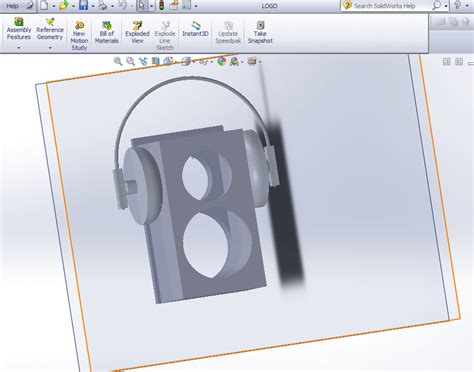The image size is (474, 372).
Task: Click the Zoom to Fit magnifier icon
Action: 118,61
